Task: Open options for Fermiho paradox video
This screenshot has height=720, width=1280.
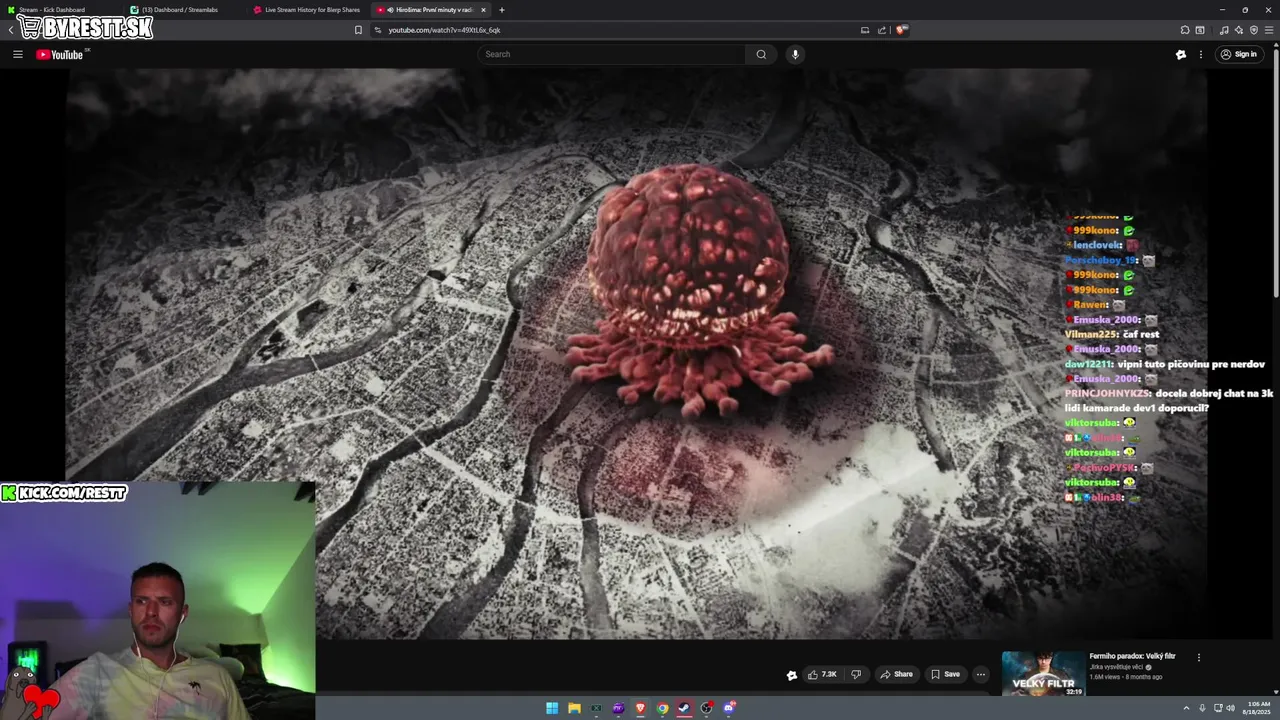Action: pyautogui.click(x=1199, y=657)
